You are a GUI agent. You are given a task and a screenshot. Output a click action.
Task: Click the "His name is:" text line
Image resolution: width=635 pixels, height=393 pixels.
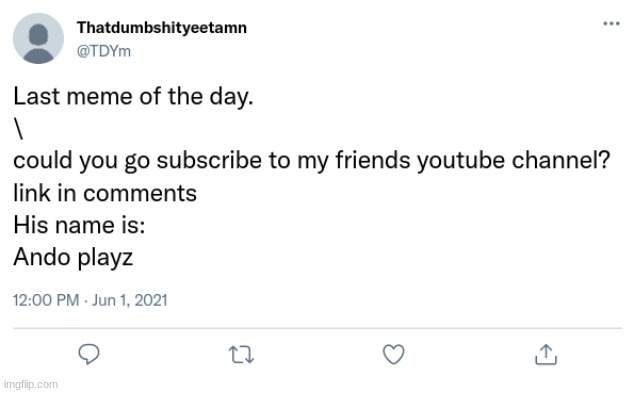[79, 225]
